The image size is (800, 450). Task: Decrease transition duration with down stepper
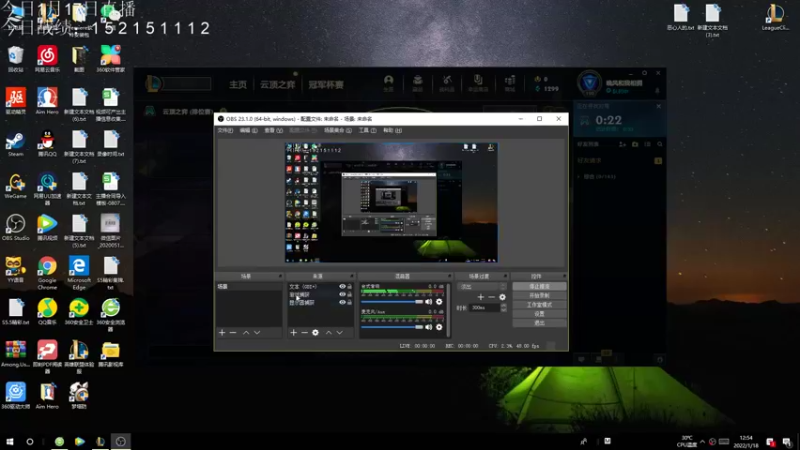[504, 310]
